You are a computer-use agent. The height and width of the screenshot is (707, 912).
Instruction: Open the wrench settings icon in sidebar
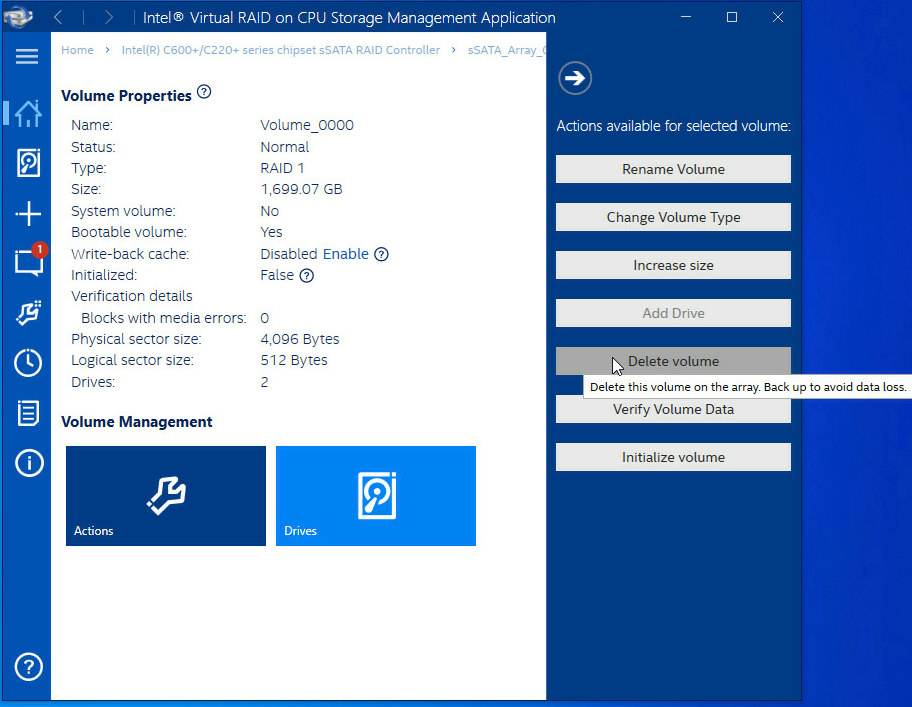click(x=28, y=313)
